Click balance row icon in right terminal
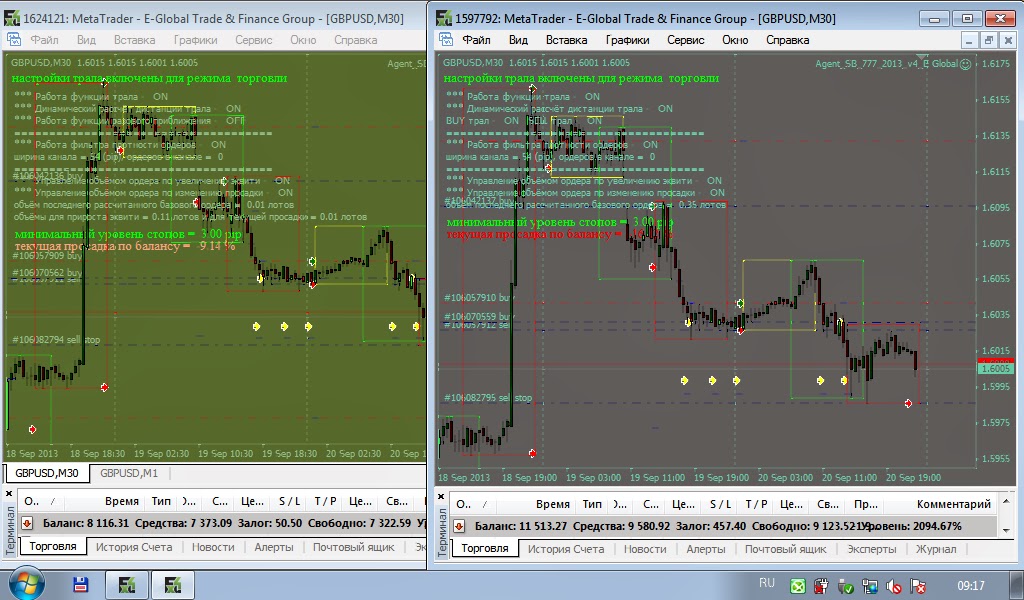The width and height of the screenshot is (1024, 600). tap(459, 526)
